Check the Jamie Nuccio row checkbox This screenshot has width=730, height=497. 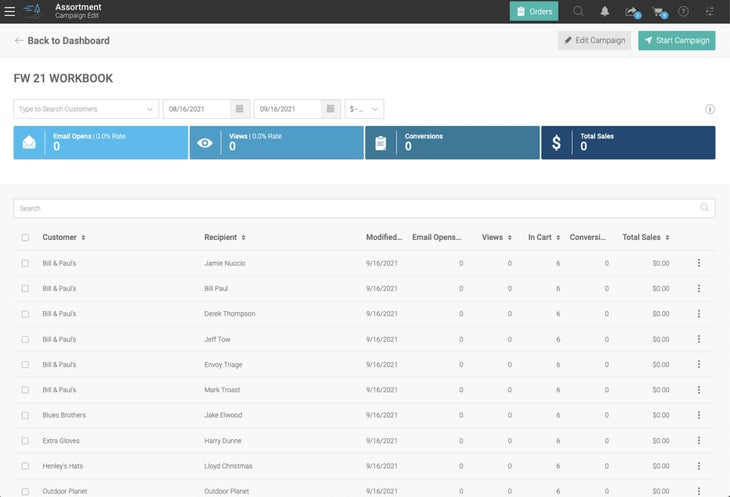[25, 263]
